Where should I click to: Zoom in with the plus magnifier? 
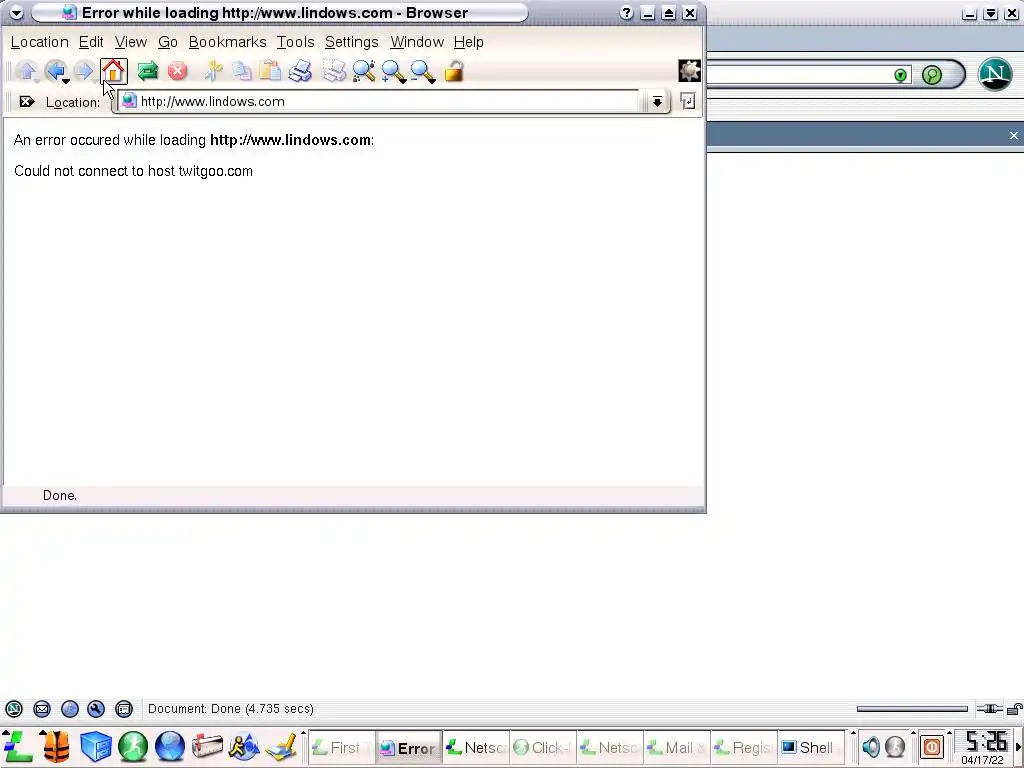point(394,71)
